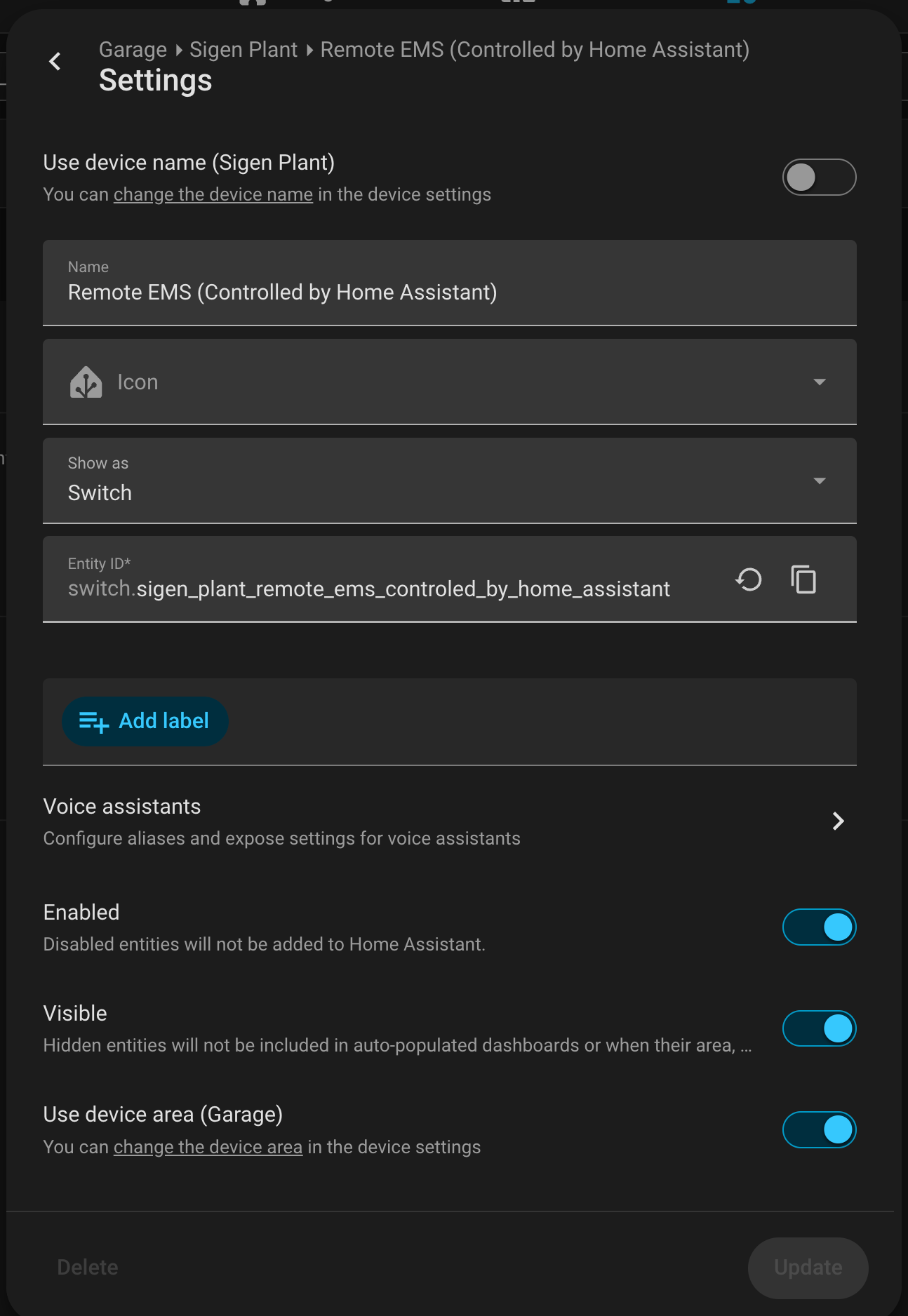Screen dimensions: 908x1316
Task: Click the 'Hidden entities will not be included' description
Action: [x=397, y=1046]
